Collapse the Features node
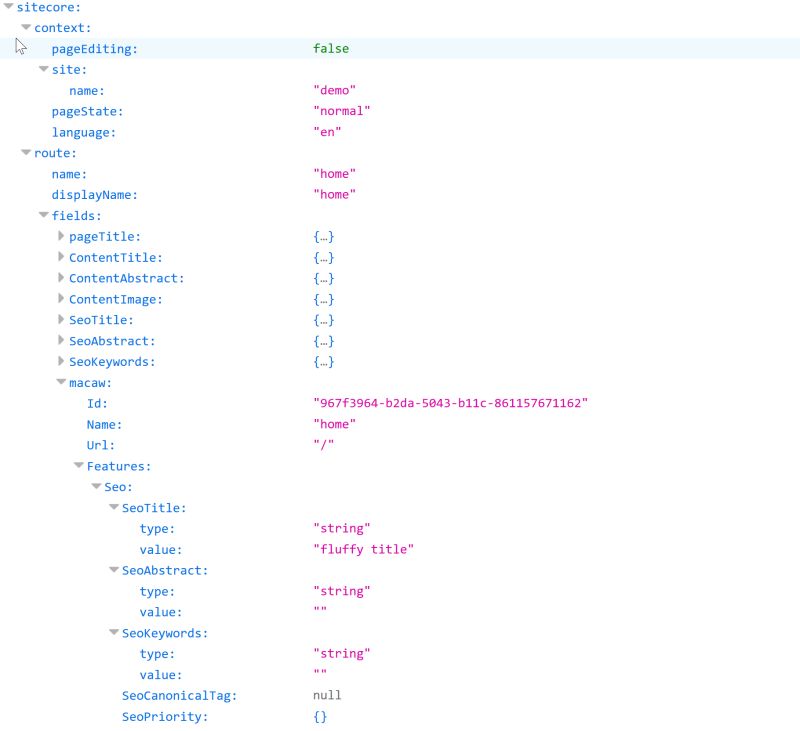 pos(77,466)
